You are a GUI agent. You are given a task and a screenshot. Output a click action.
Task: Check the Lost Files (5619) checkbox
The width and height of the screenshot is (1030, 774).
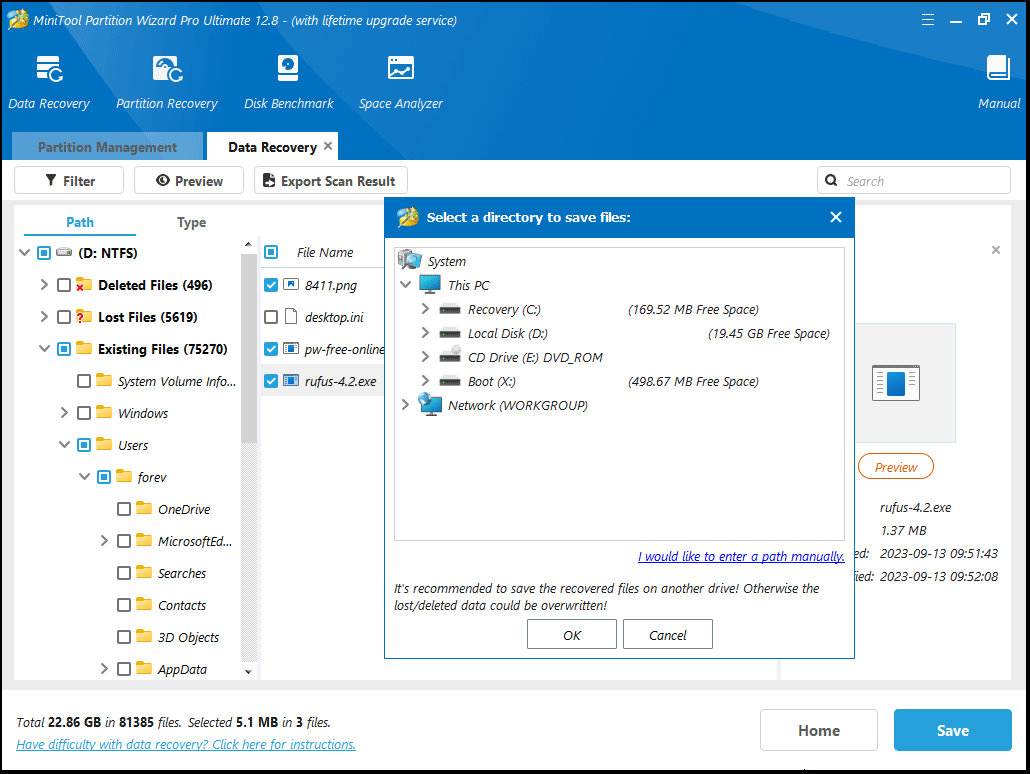click(64, 317)
